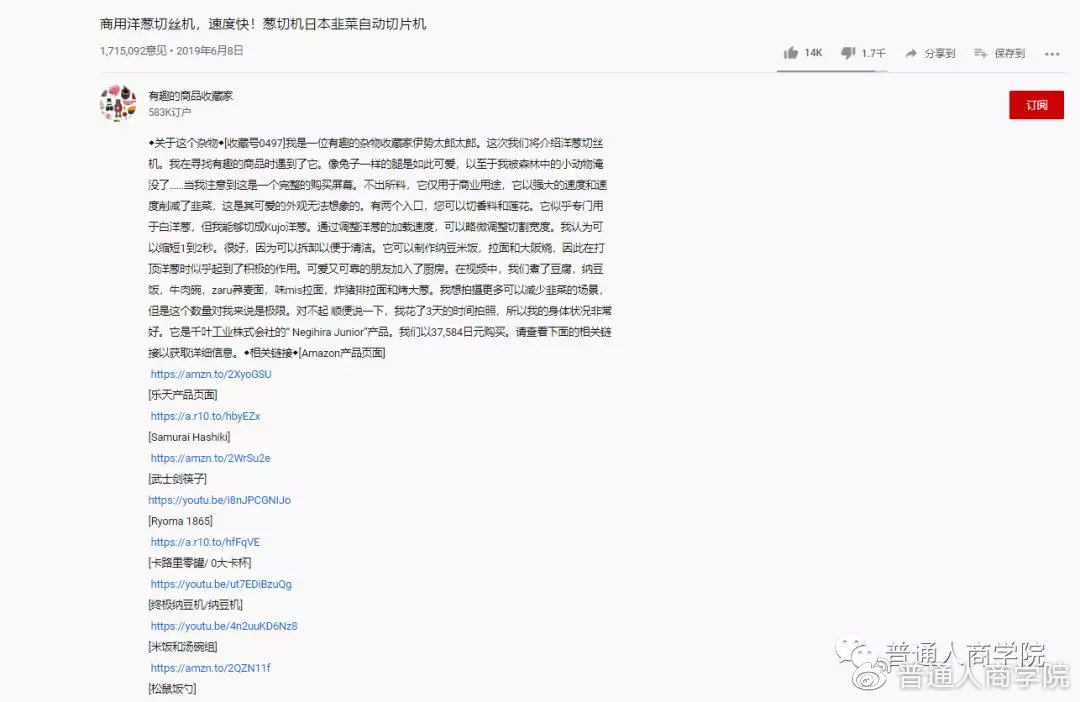This screenshot has width=1080, height=702.
Task: Expand the more actions with ... icon
Action: click(1052, 55)
